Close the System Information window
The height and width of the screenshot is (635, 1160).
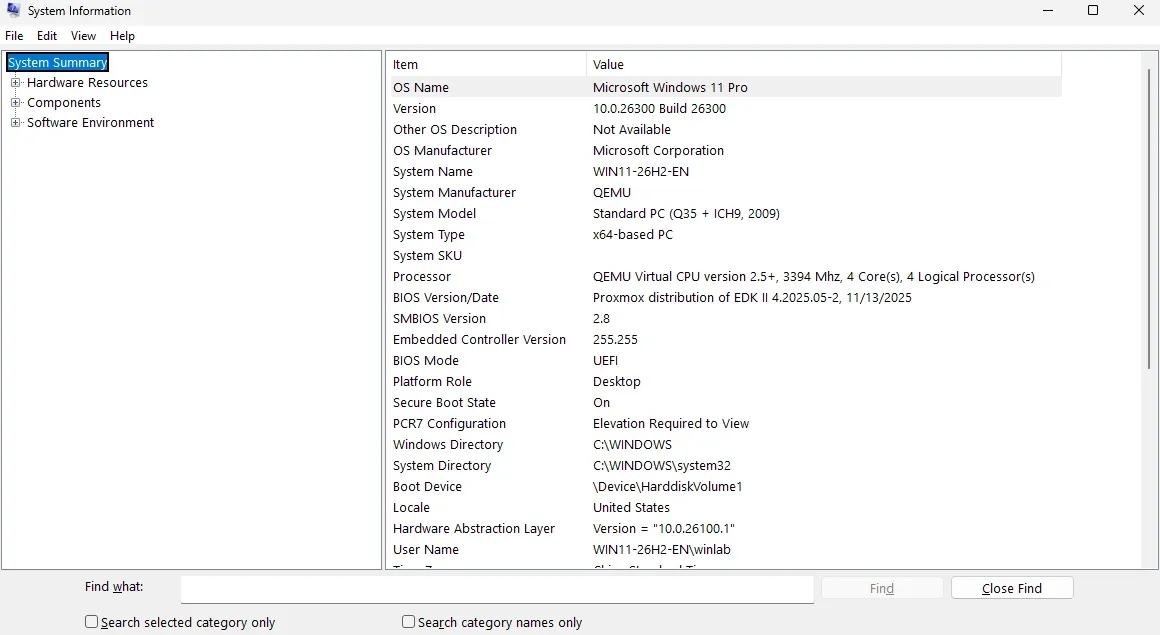[1139, 10]
